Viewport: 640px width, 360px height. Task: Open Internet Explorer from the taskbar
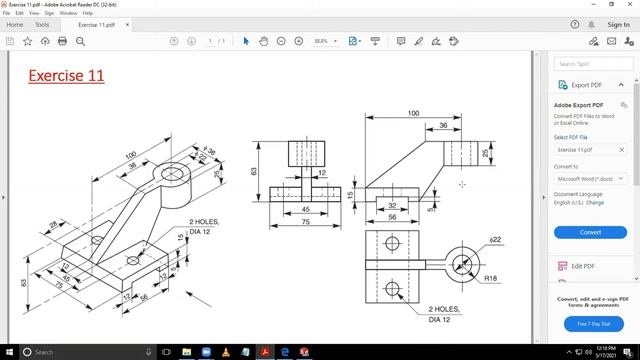tap(285, 352)
